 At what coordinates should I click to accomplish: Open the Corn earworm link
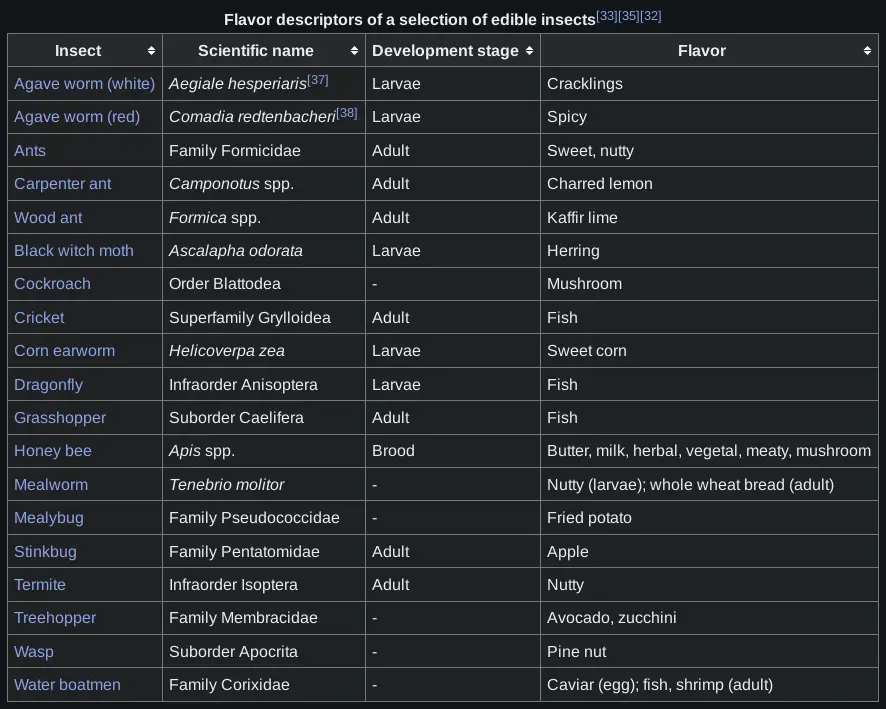tap(64, 351)
